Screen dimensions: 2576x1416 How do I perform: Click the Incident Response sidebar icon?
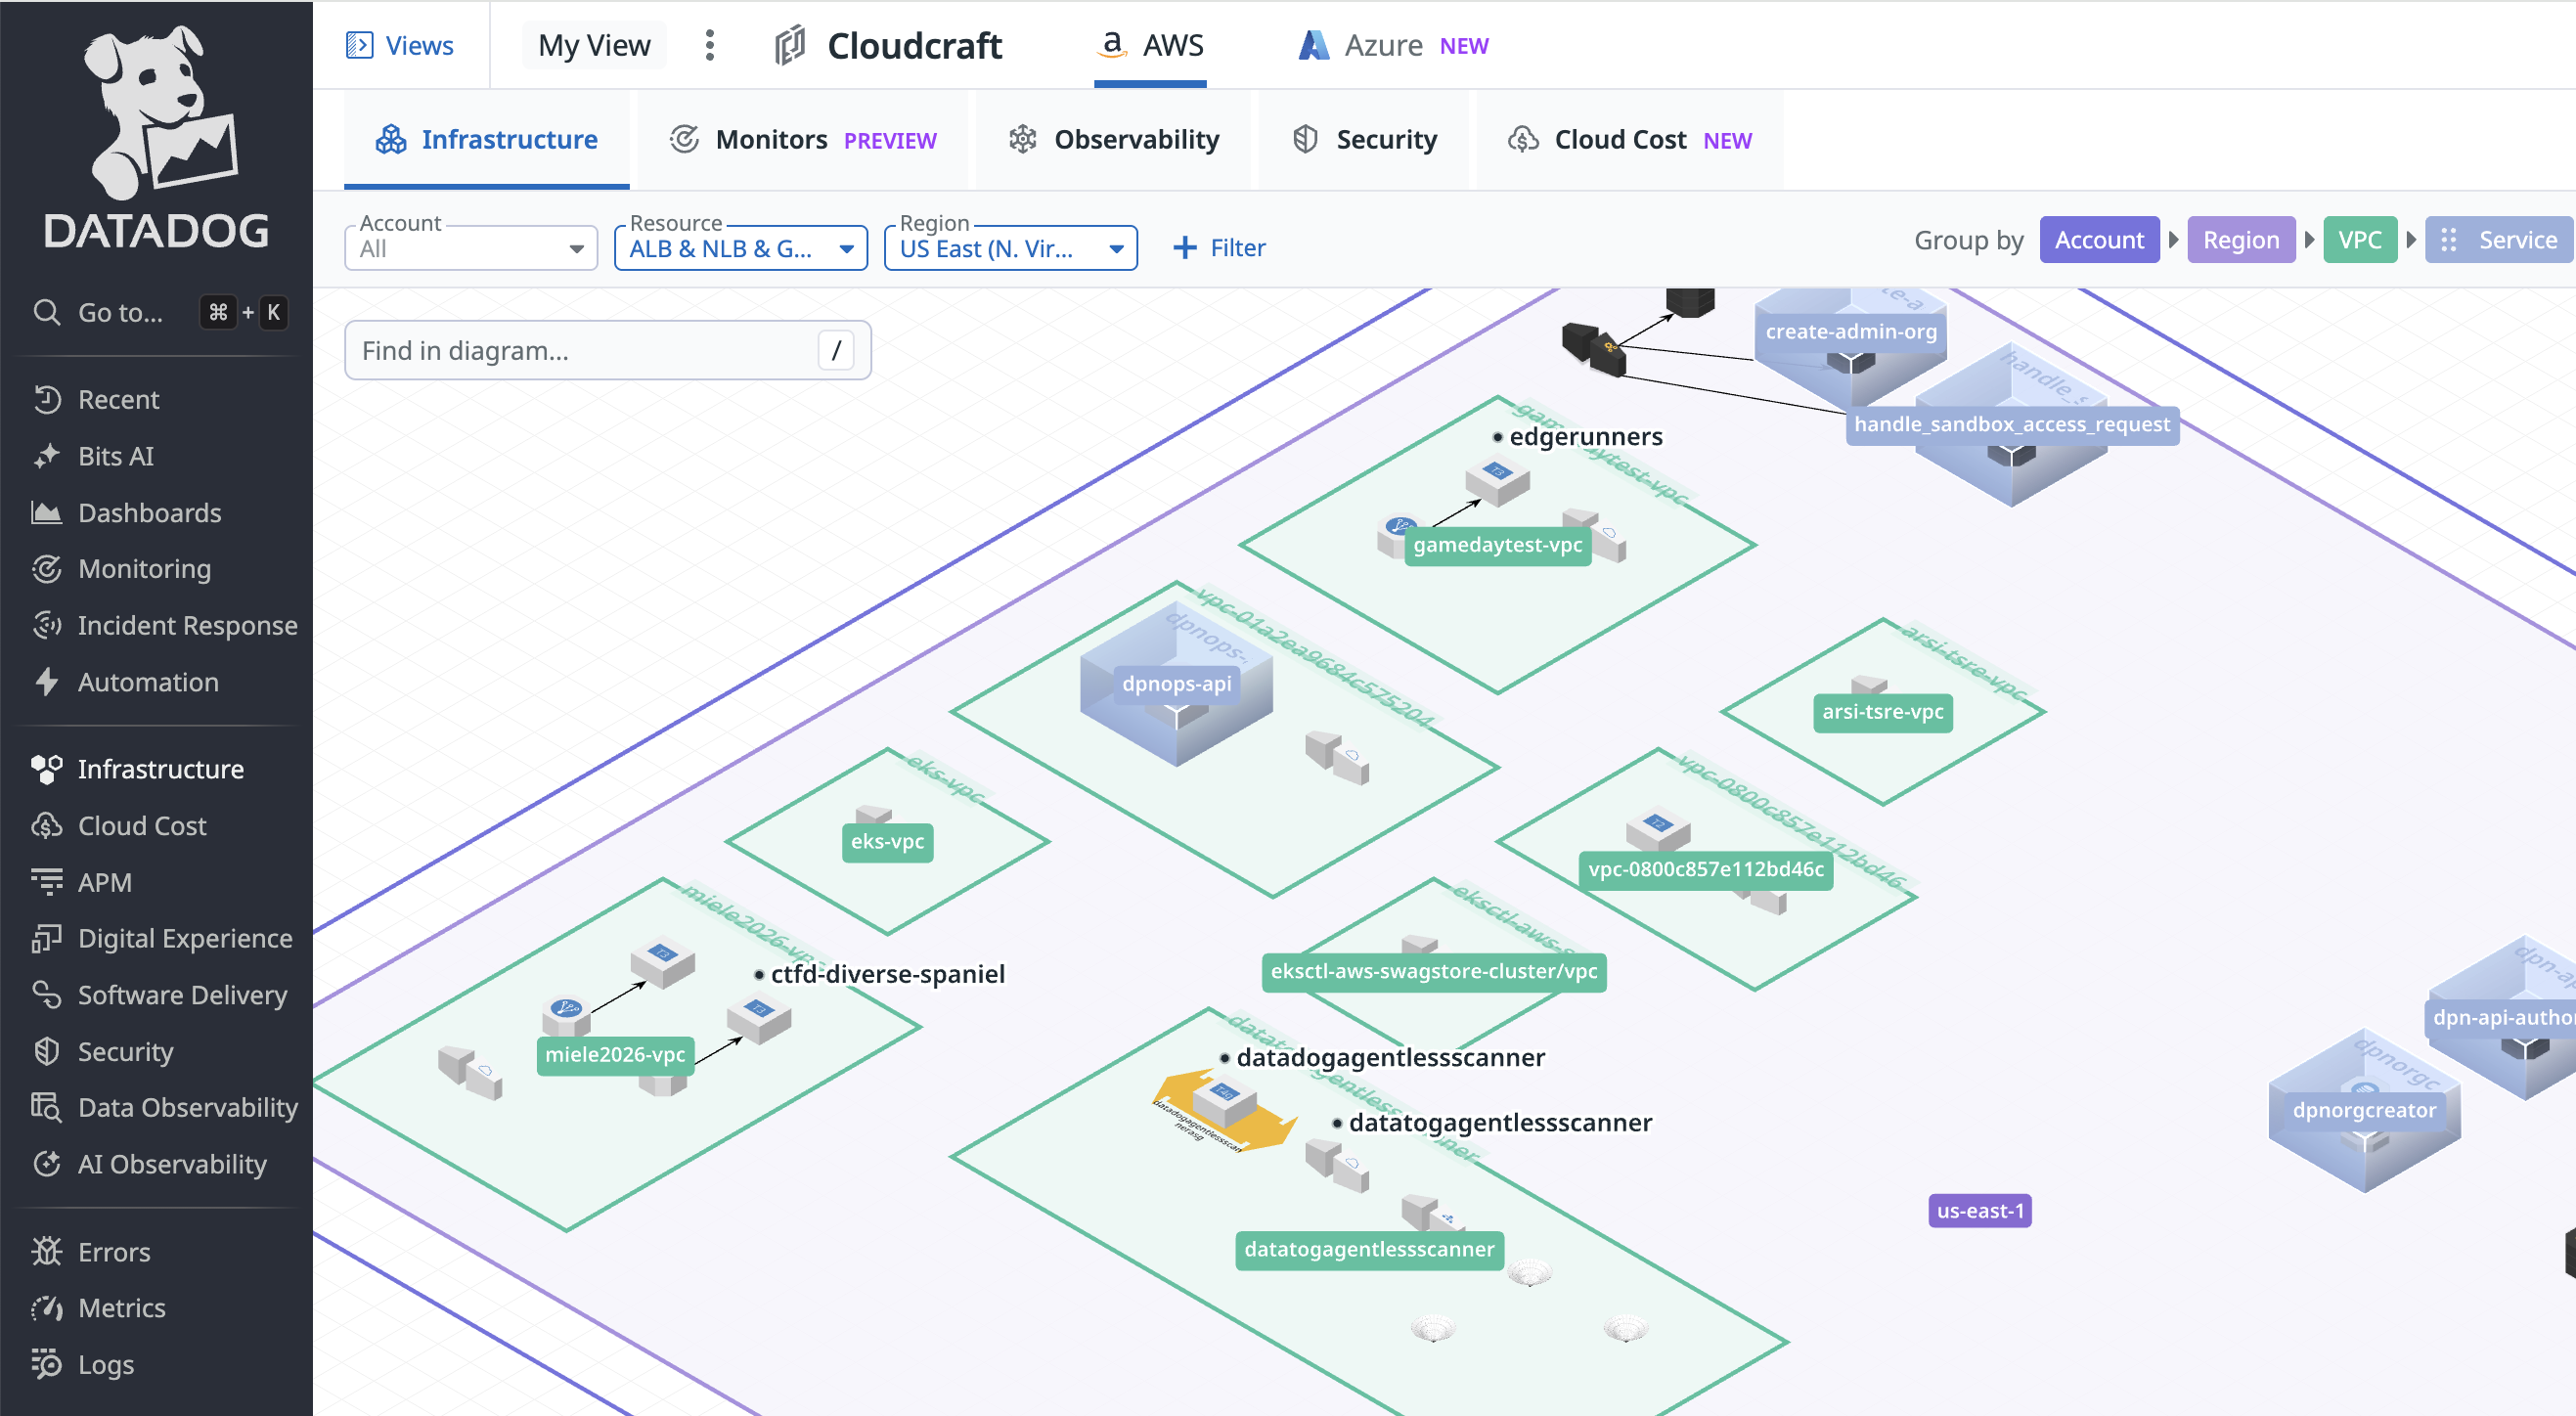(46, 626)
